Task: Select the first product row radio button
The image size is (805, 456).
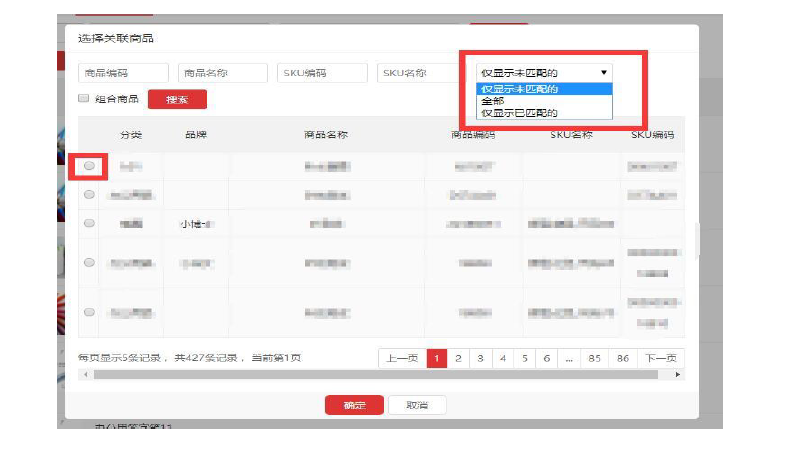Action: point(89,166)
